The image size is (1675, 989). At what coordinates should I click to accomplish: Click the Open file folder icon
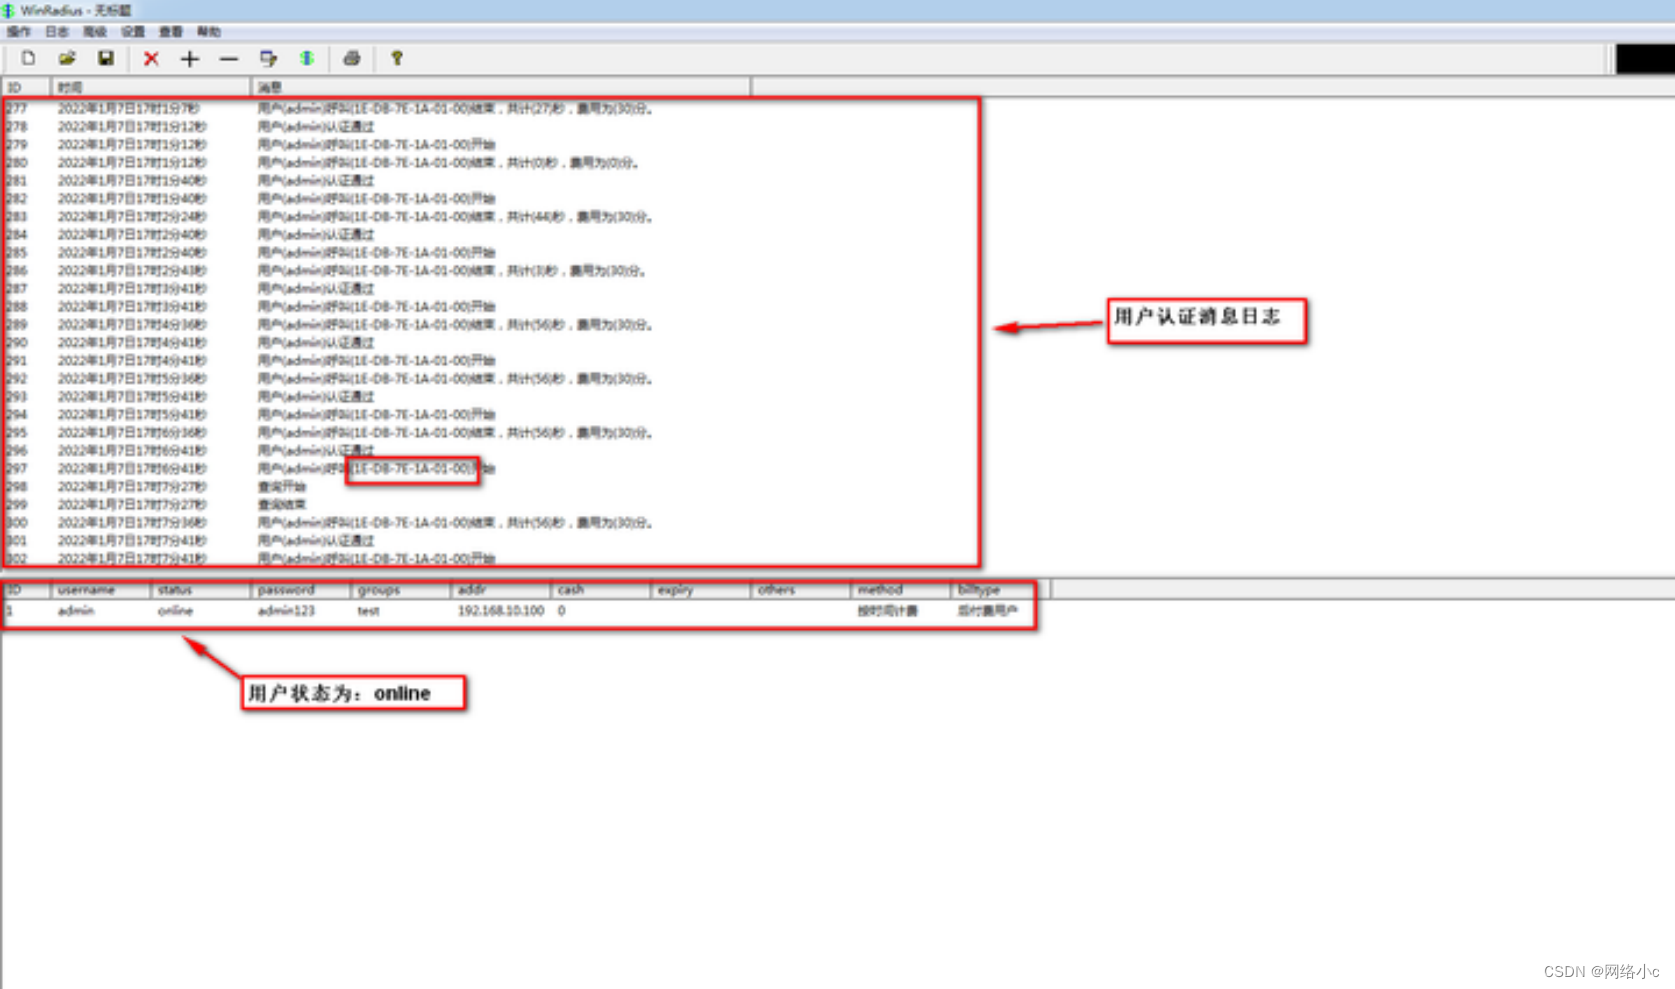(x=67, y=58)
